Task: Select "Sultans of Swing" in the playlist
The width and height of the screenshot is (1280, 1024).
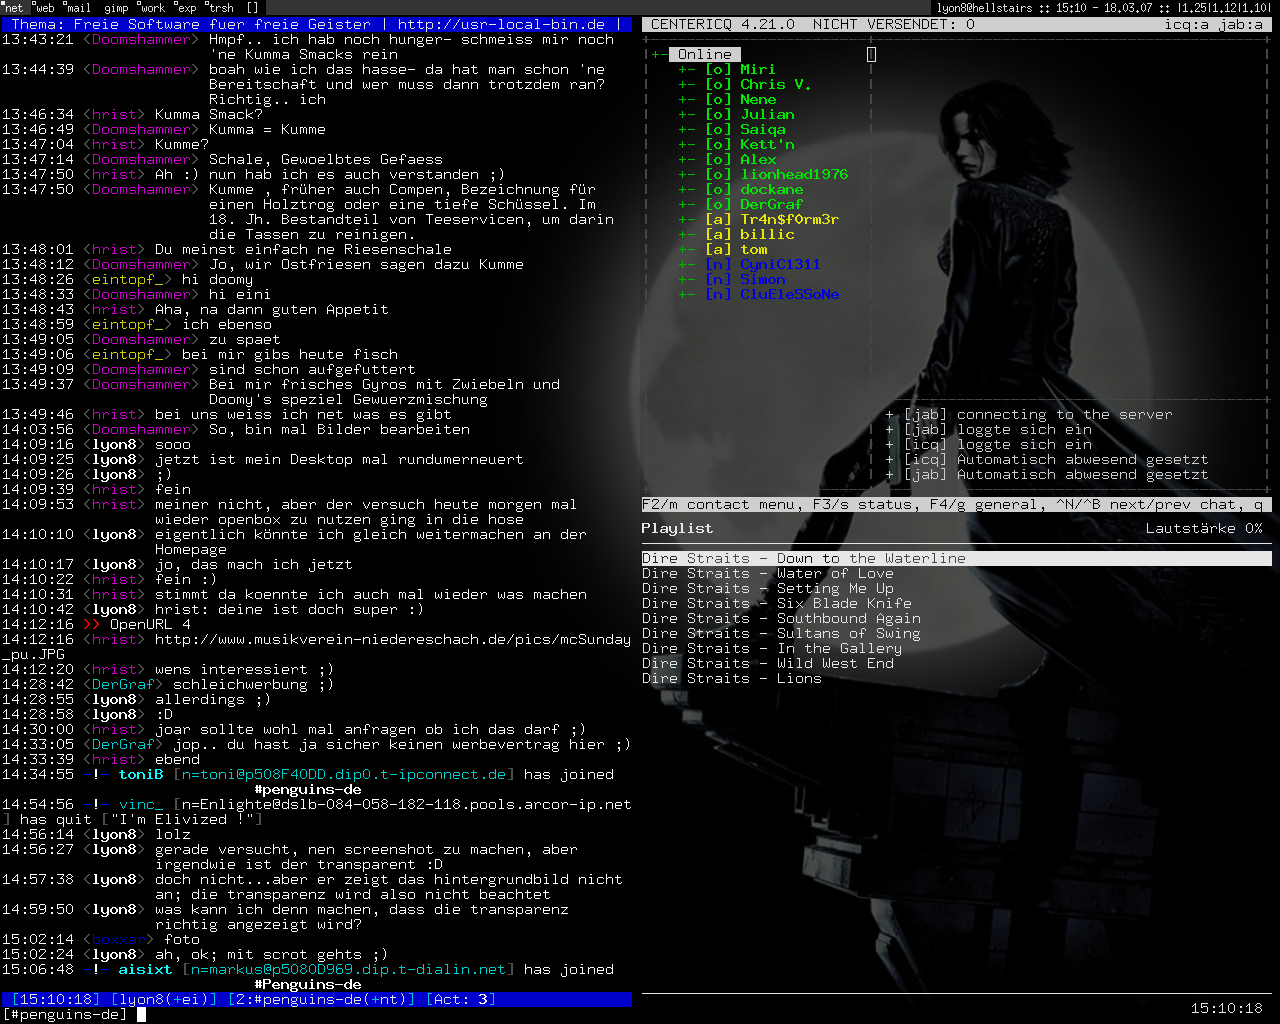Action: point(780,634)
